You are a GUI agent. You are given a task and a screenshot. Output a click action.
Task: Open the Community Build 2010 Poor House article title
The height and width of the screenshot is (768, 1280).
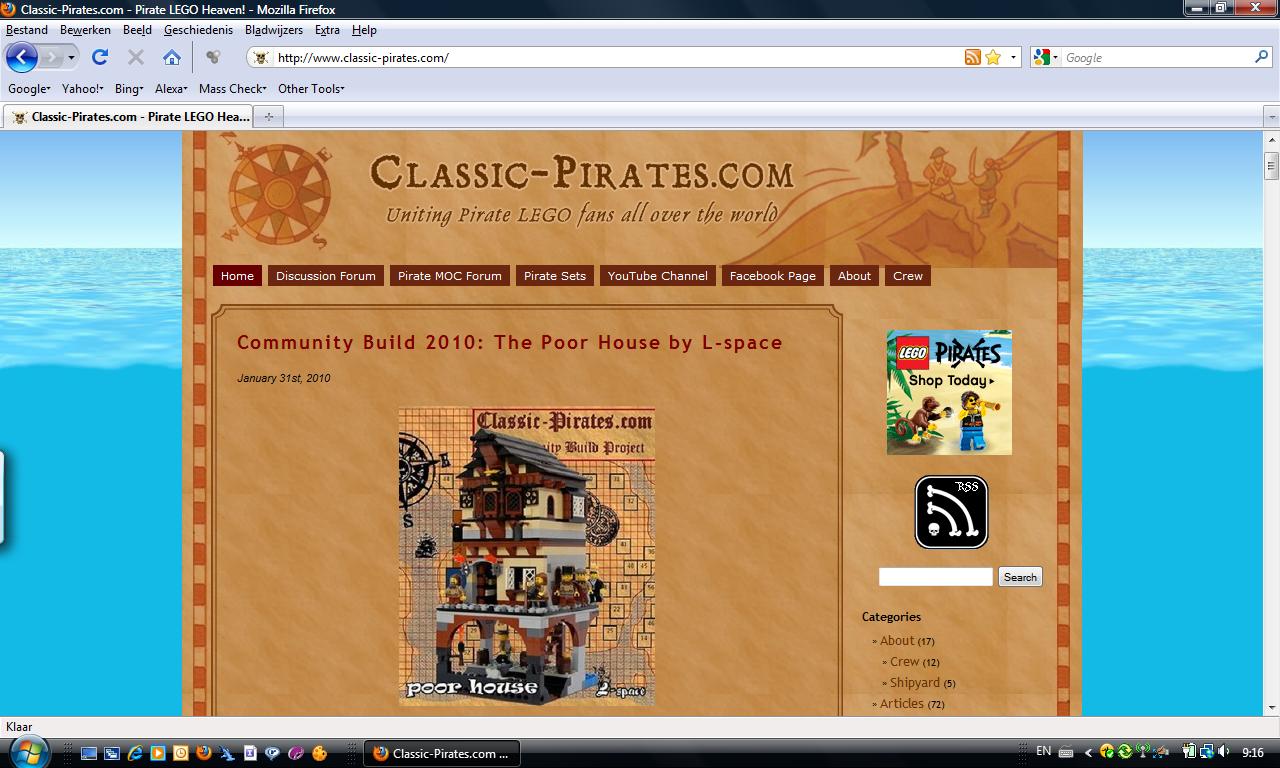pyautogui.click(x=510, y=342)
